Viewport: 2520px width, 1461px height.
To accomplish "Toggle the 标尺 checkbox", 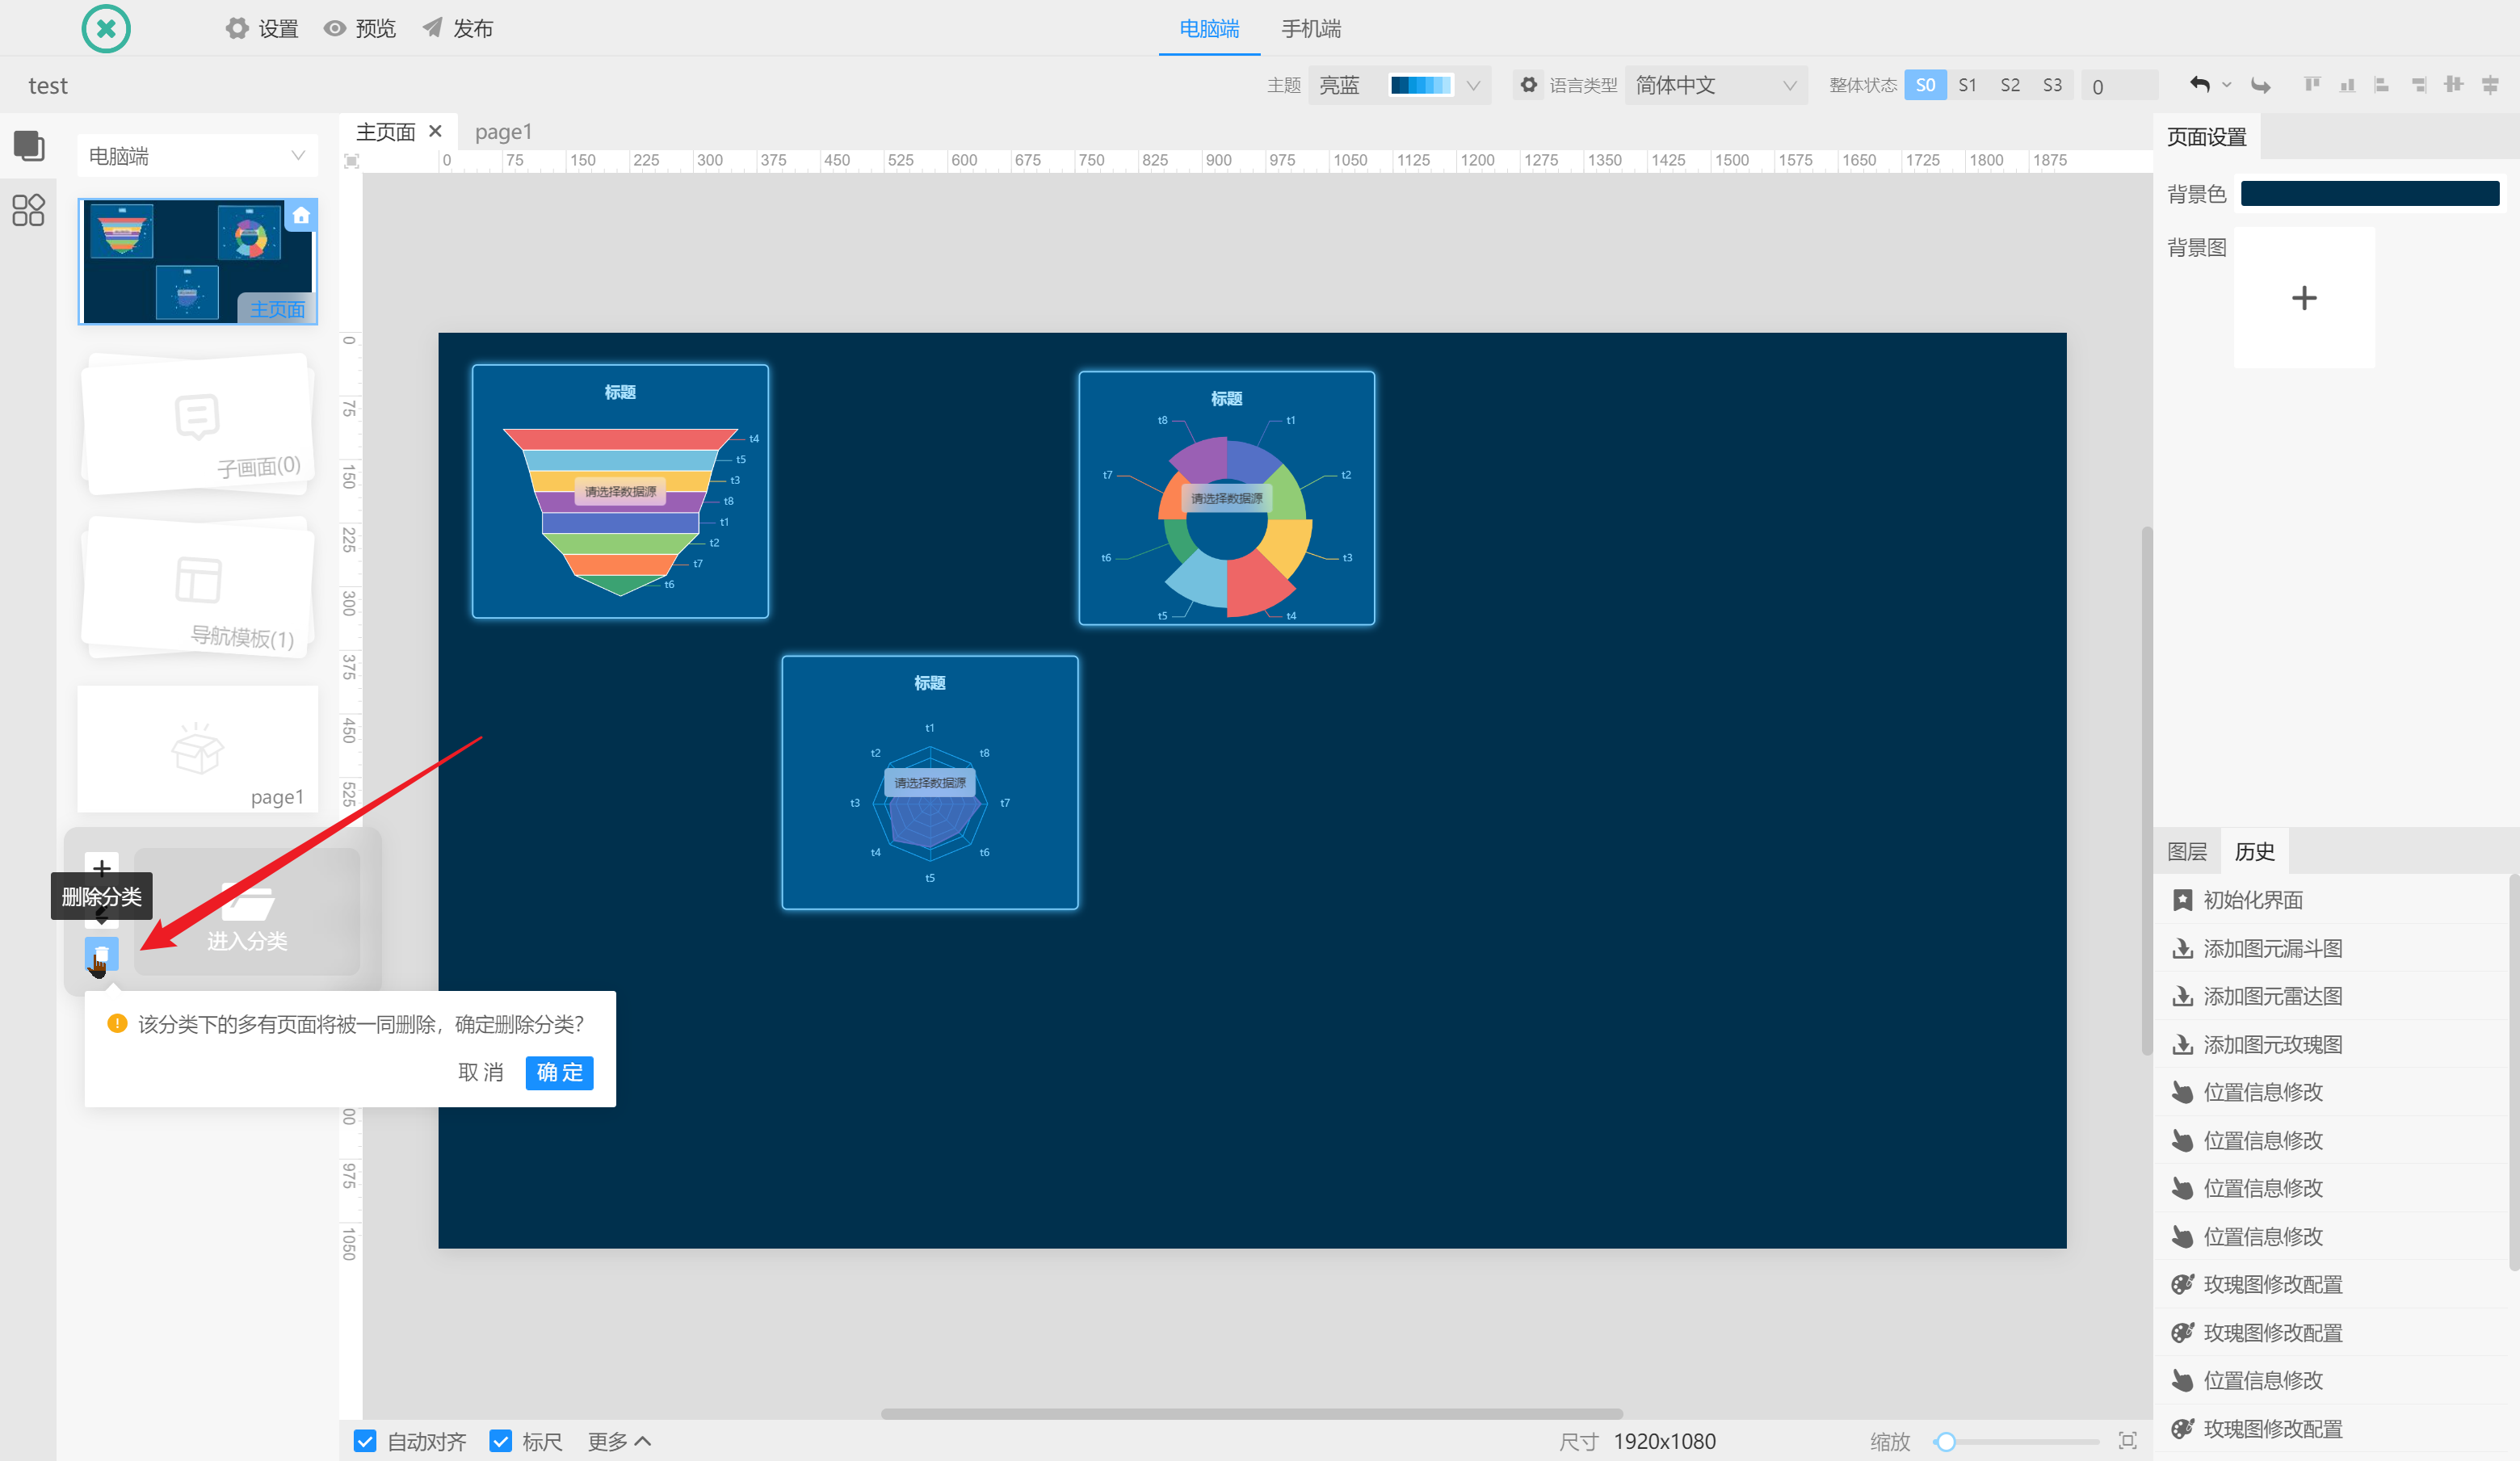I will [x=500, y=1441].
